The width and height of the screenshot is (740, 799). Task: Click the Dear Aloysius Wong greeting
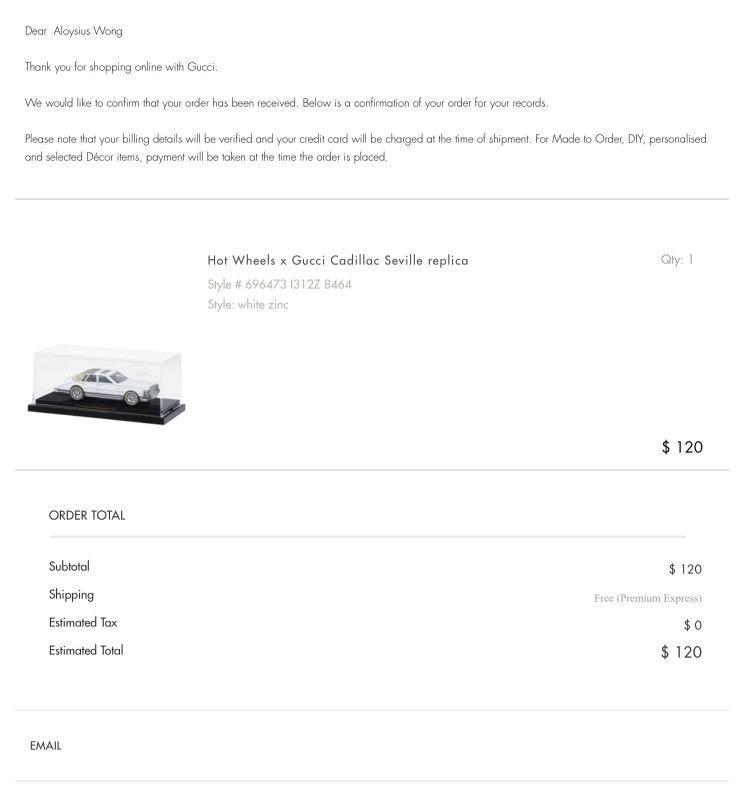[x=74, y=31]
